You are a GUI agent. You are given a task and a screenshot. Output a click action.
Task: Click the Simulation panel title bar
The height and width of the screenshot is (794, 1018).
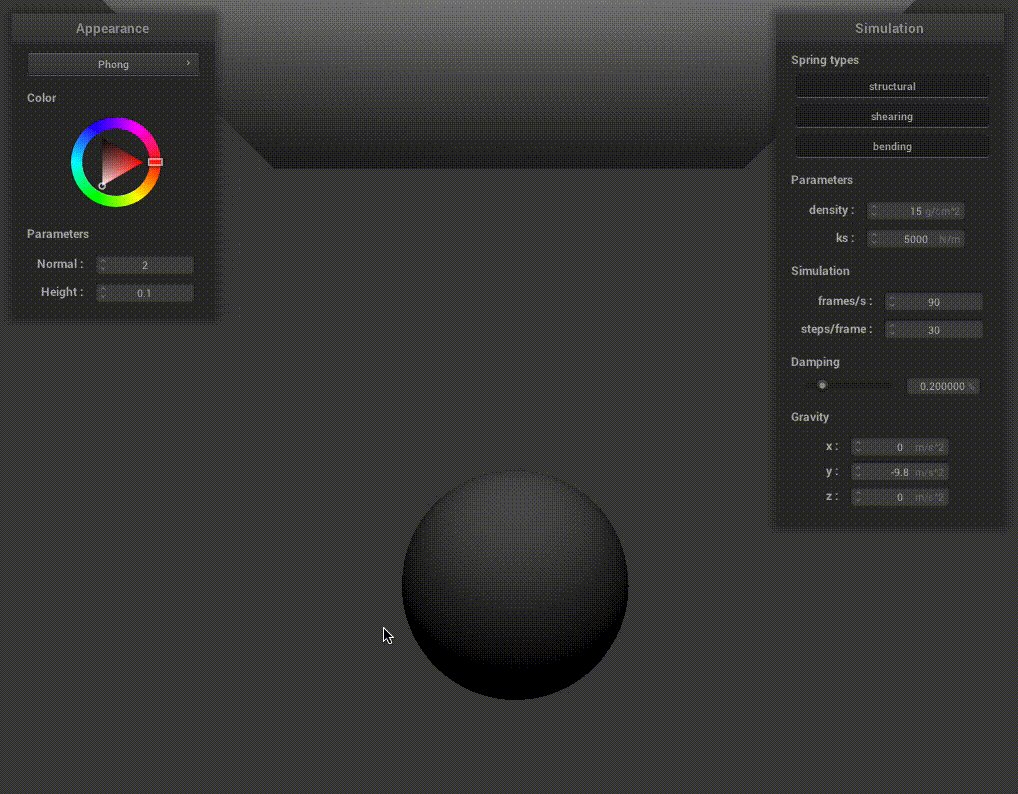click(x=889, y=28)
